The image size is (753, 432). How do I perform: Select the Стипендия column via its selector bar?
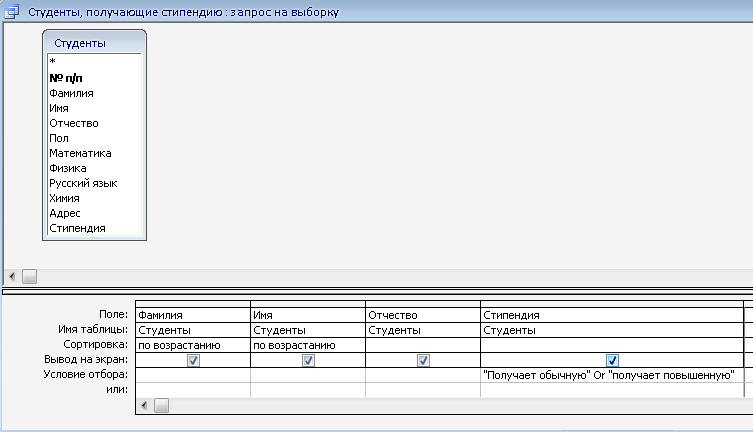[x=612, y=304]
